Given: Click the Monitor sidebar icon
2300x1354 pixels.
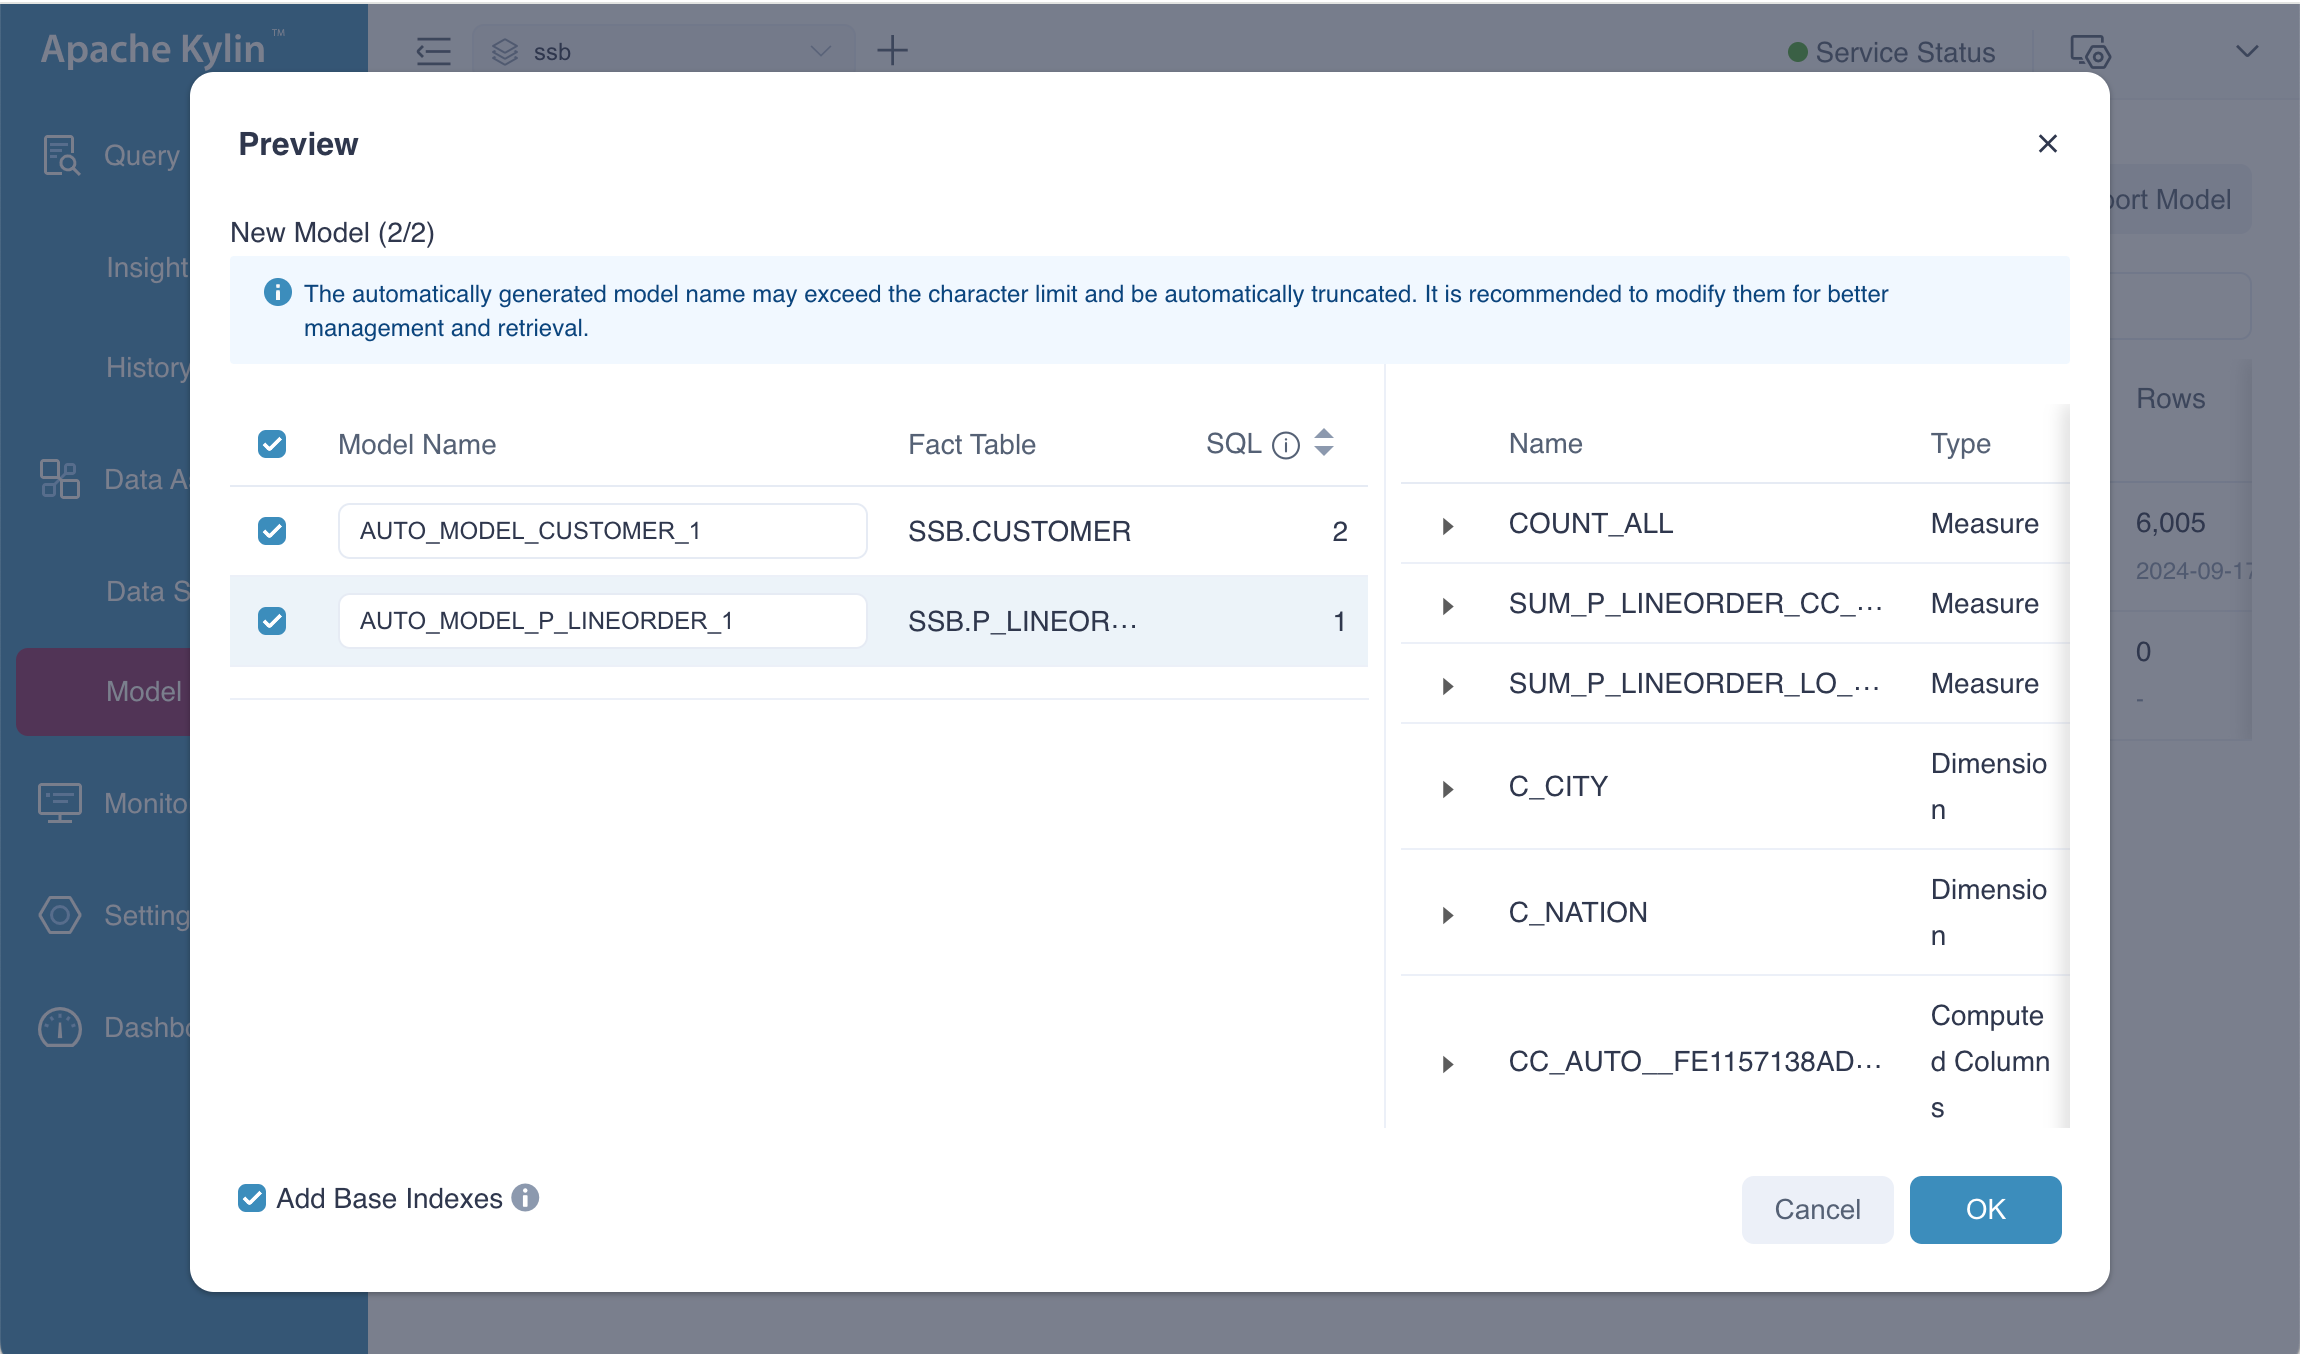Looking at the screenshot, I should (x=60, y=803).
